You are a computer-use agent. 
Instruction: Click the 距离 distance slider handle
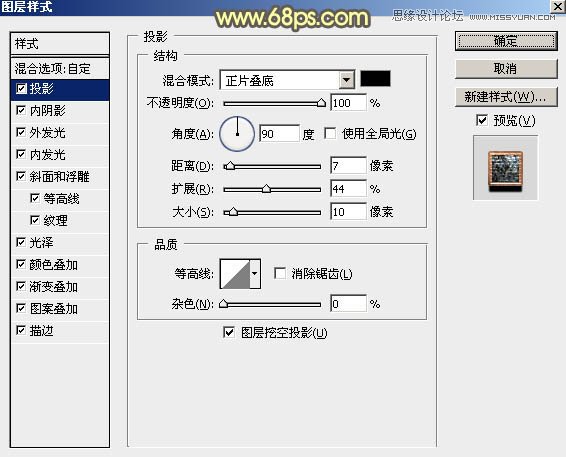(230, 166)
